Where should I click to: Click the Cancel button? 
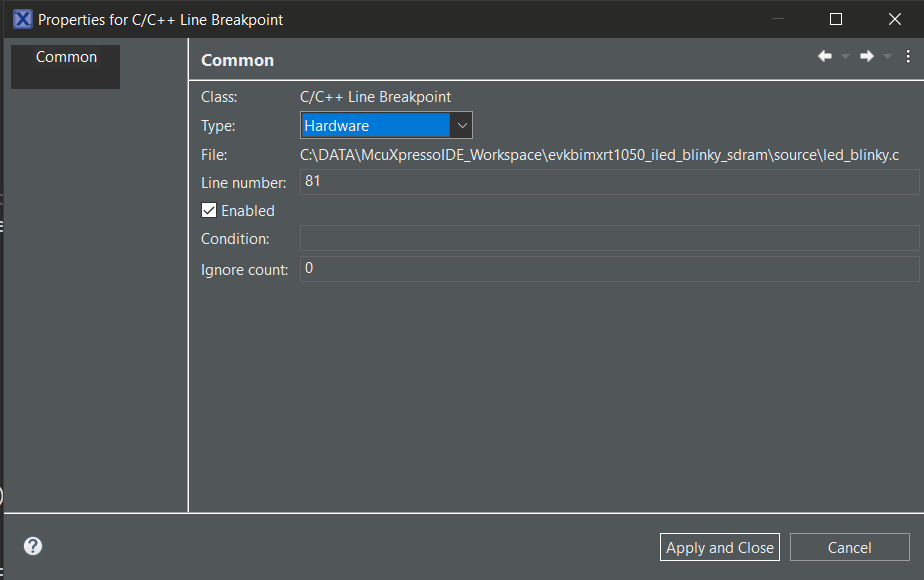[849, 547]
